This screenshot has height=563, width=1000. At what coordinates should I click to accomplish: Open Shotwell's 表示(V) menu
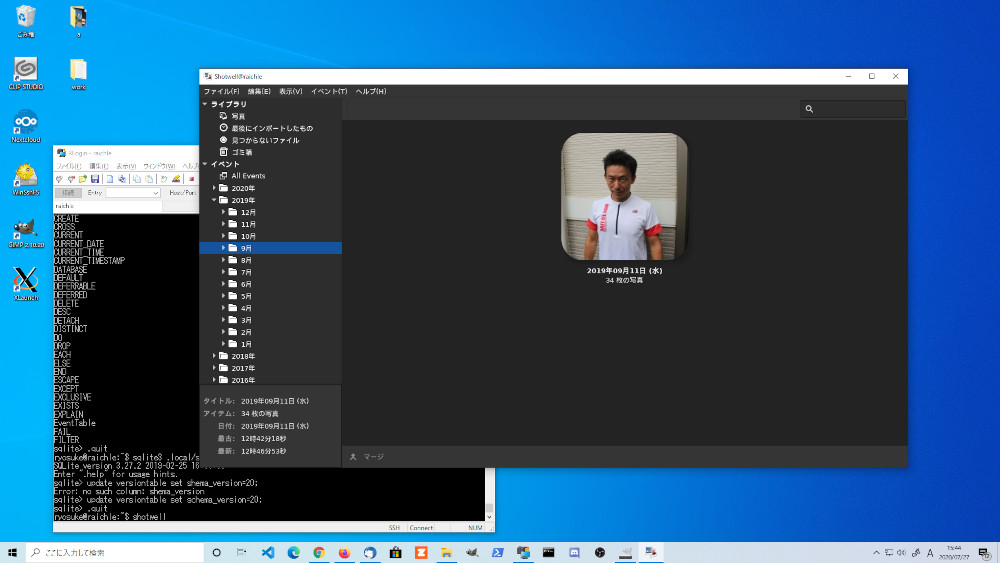pos(290,92)
